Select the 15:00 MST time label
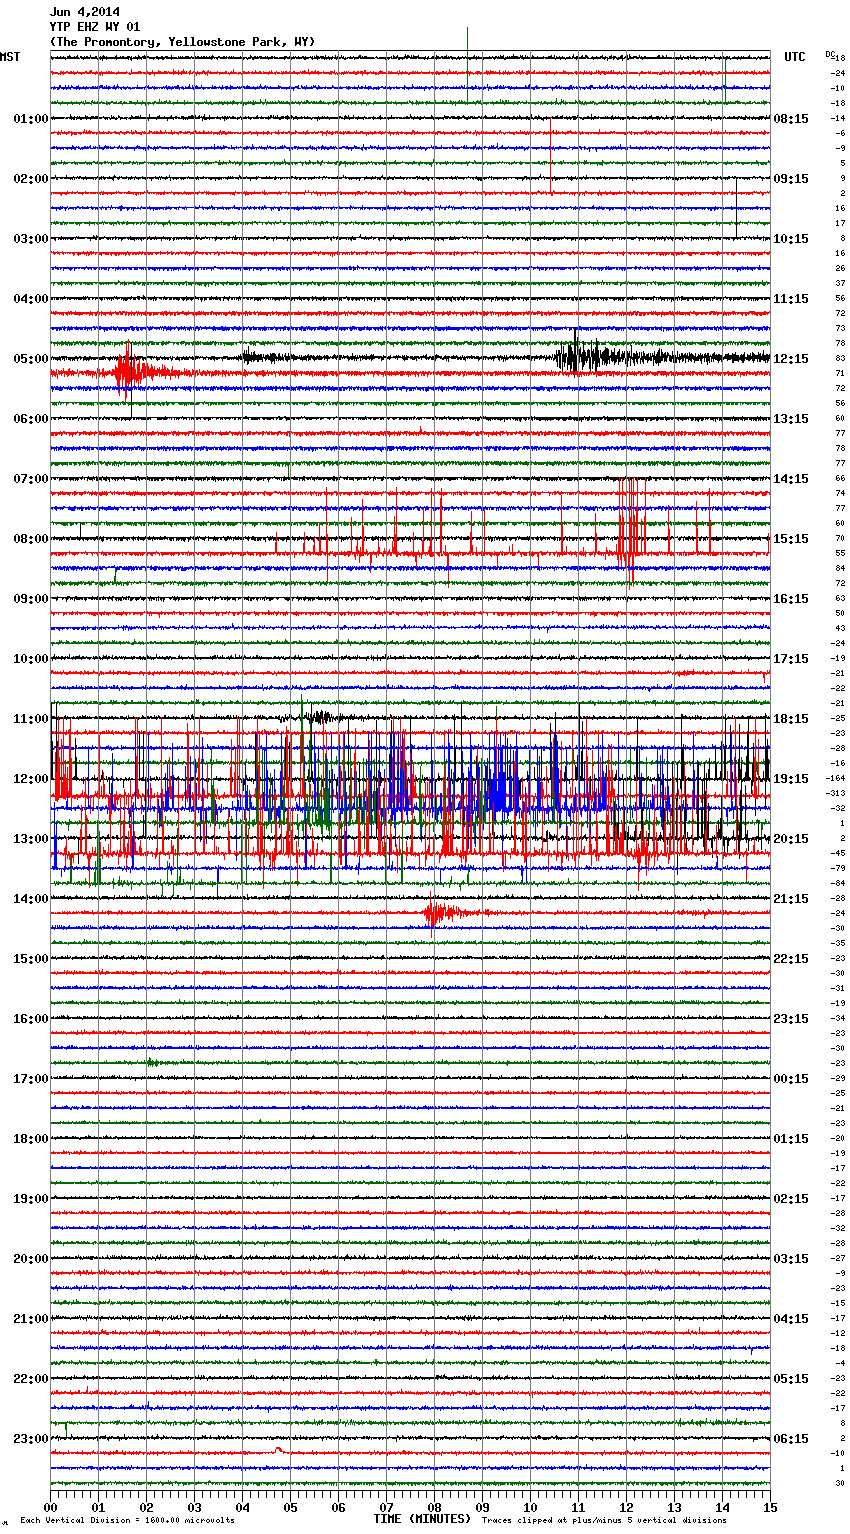Image resolution: width=850 pixels, height=1534 pixels. click(x=30, y=959)
